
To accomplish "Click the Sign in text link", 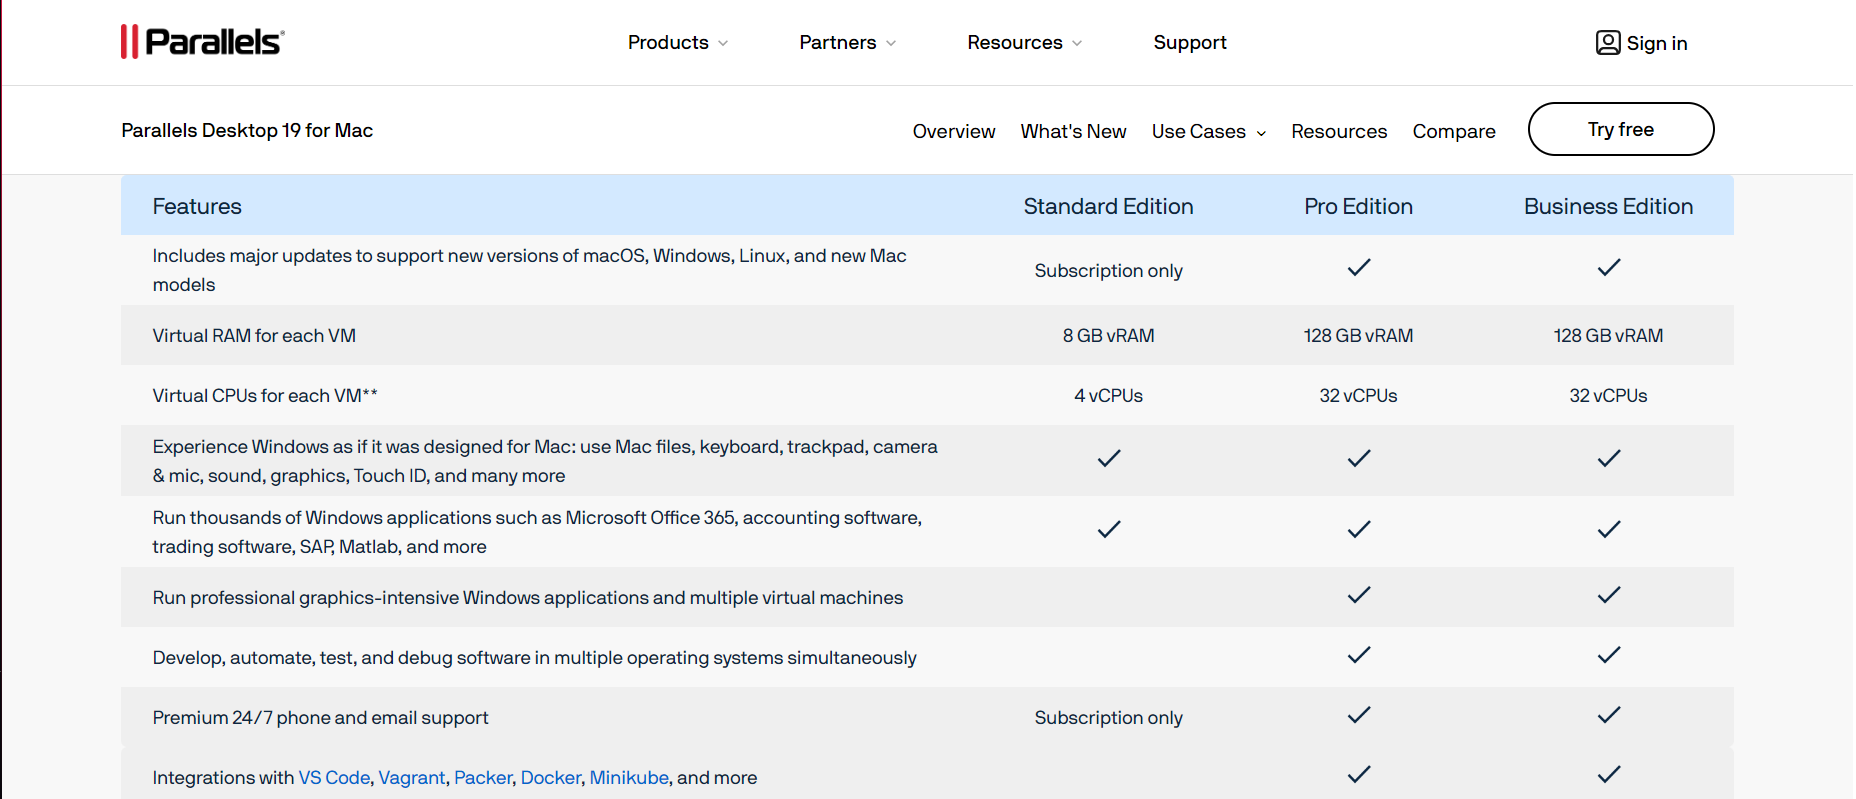I will (1656, 43).
